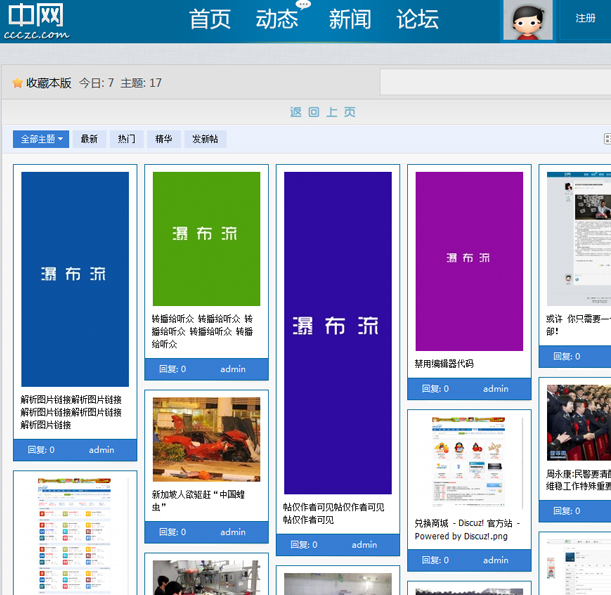Click admin under 新加坡人欲驱赶 post

[233, 532]
